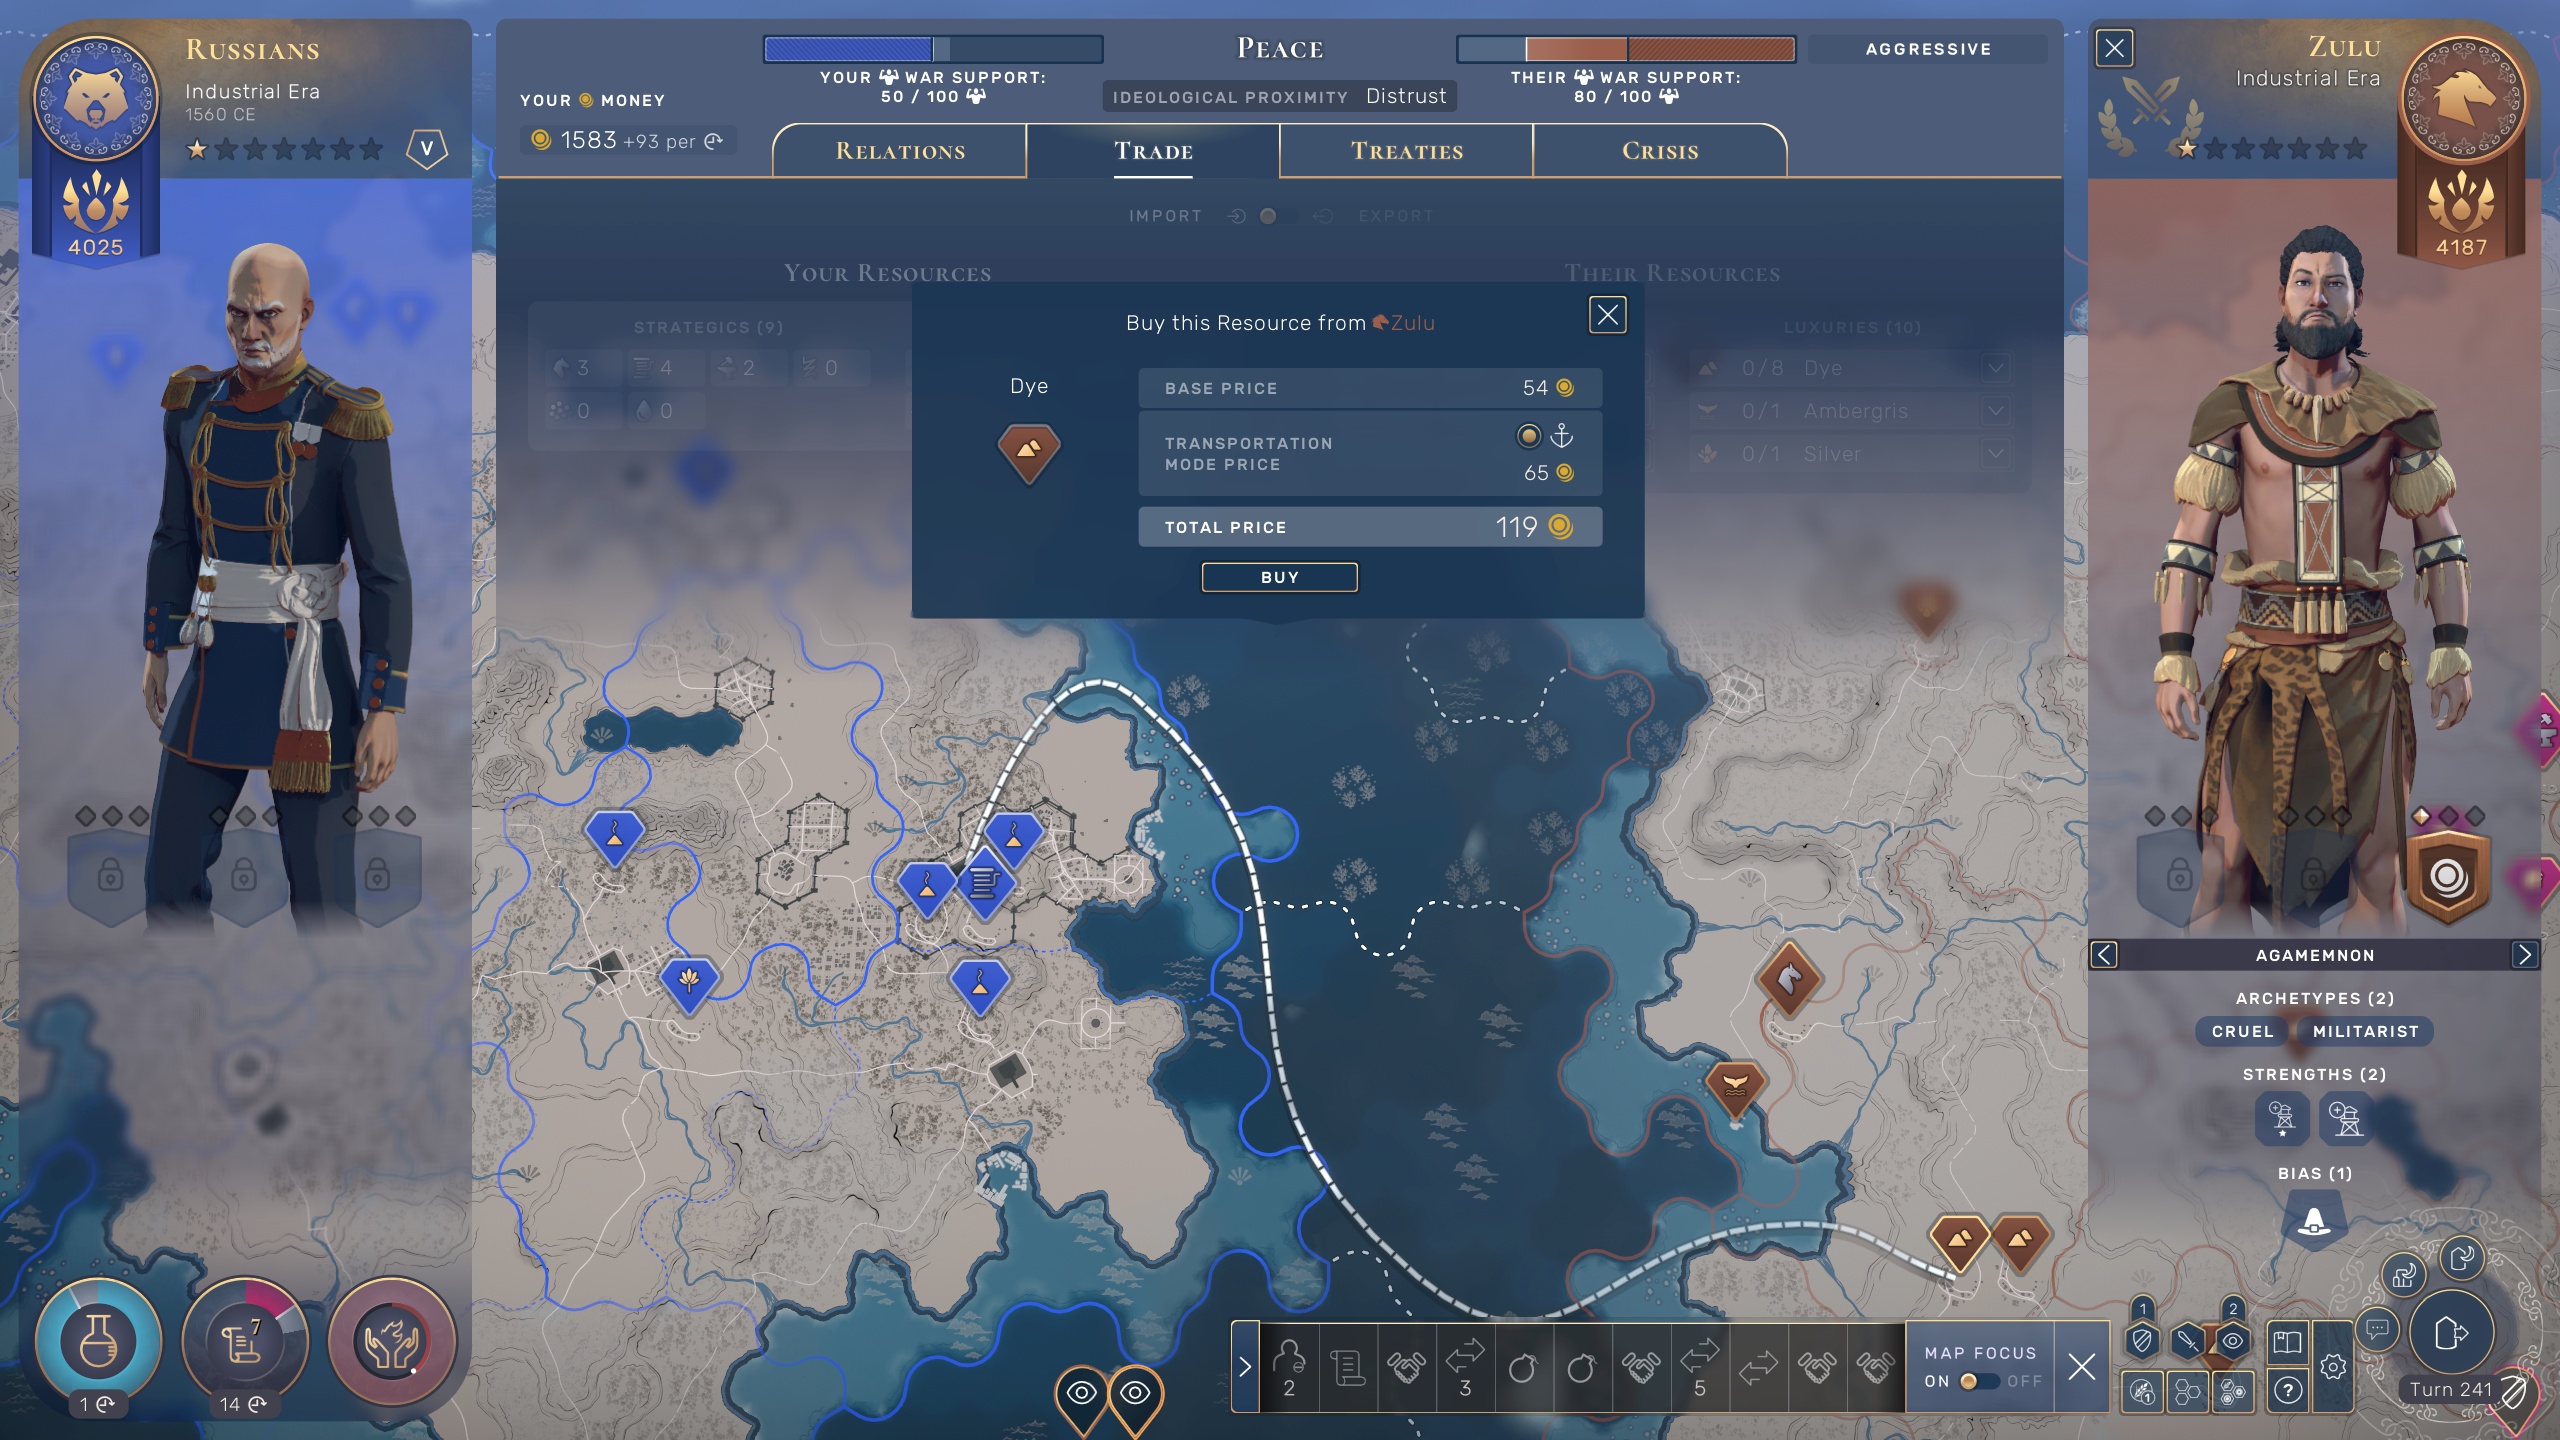
Task: Click the MILITARIST archetype tag
Action: pos(2365,1031)
